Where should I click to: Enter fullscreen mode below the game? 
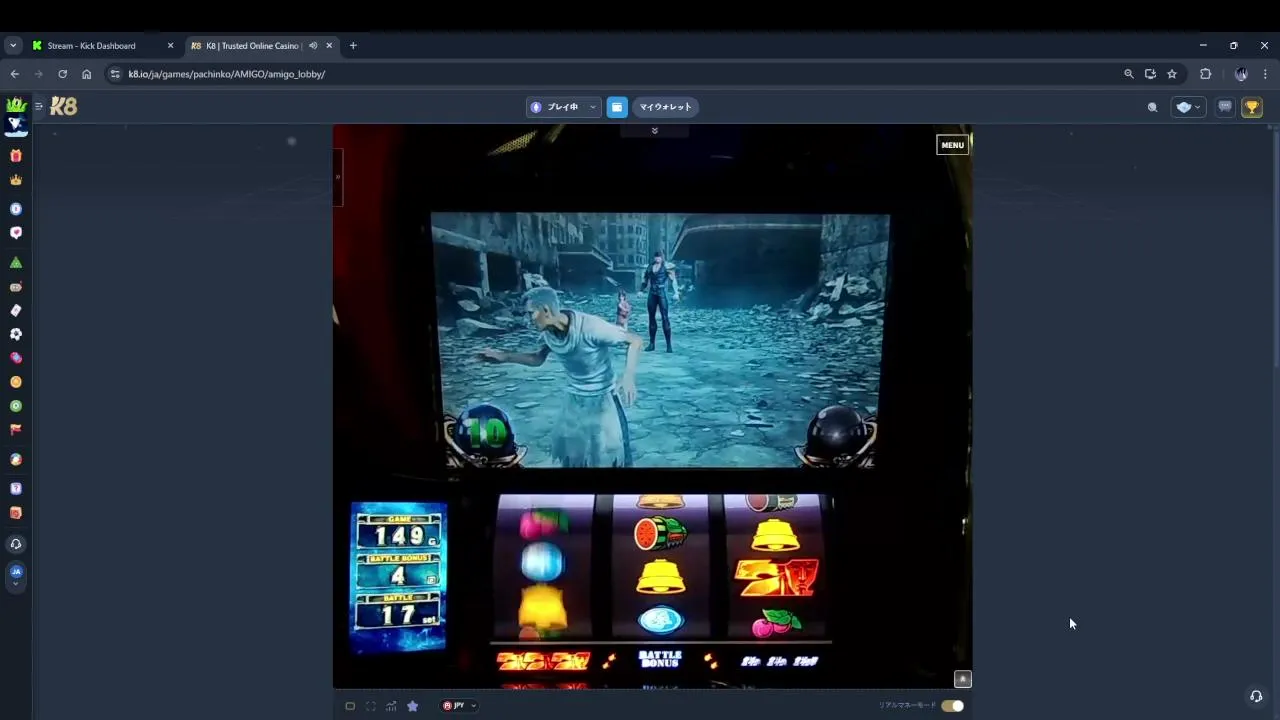point(370,706)
